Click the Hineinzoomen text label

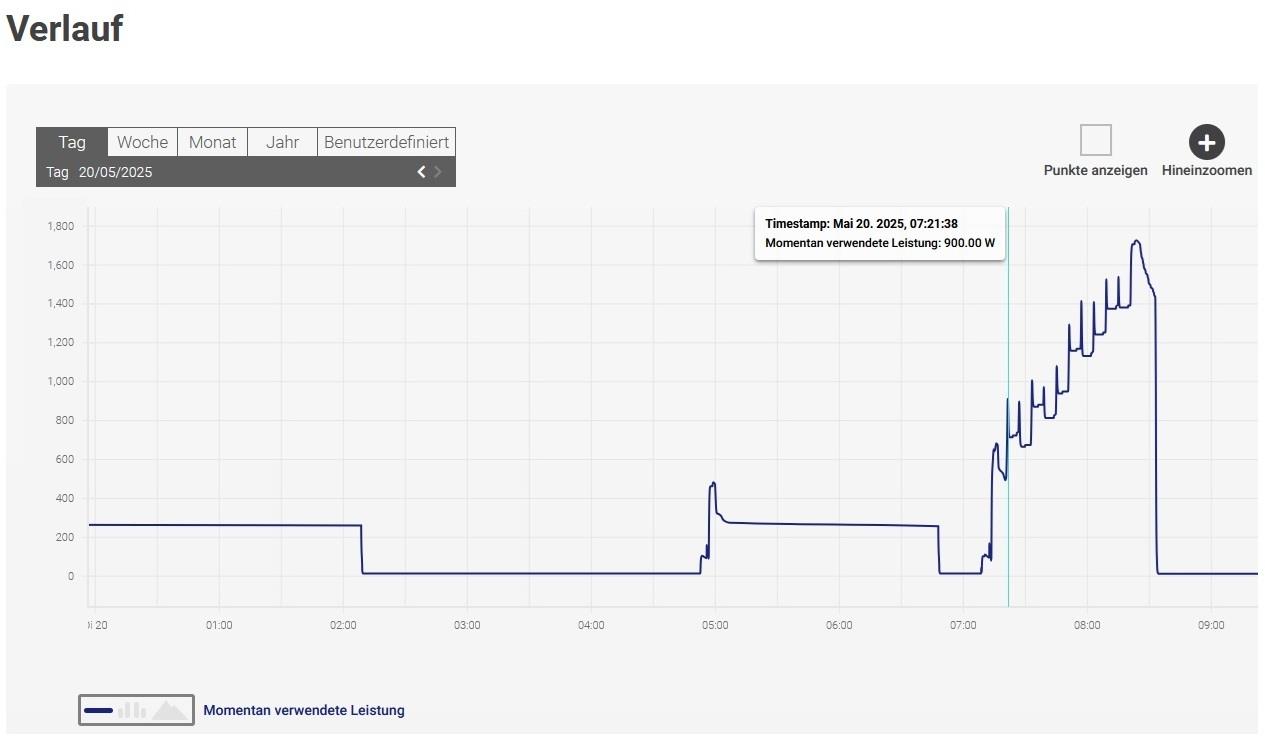[x=1206, y=171]
